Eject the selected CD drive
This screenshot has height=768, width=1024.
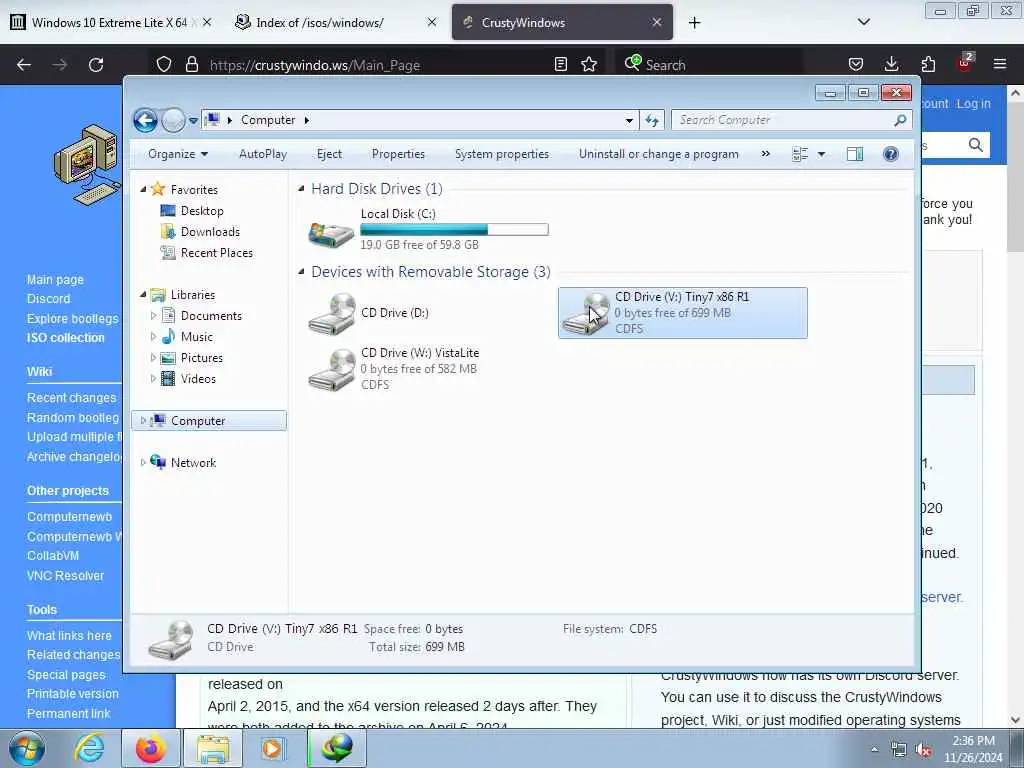[329, 154]
